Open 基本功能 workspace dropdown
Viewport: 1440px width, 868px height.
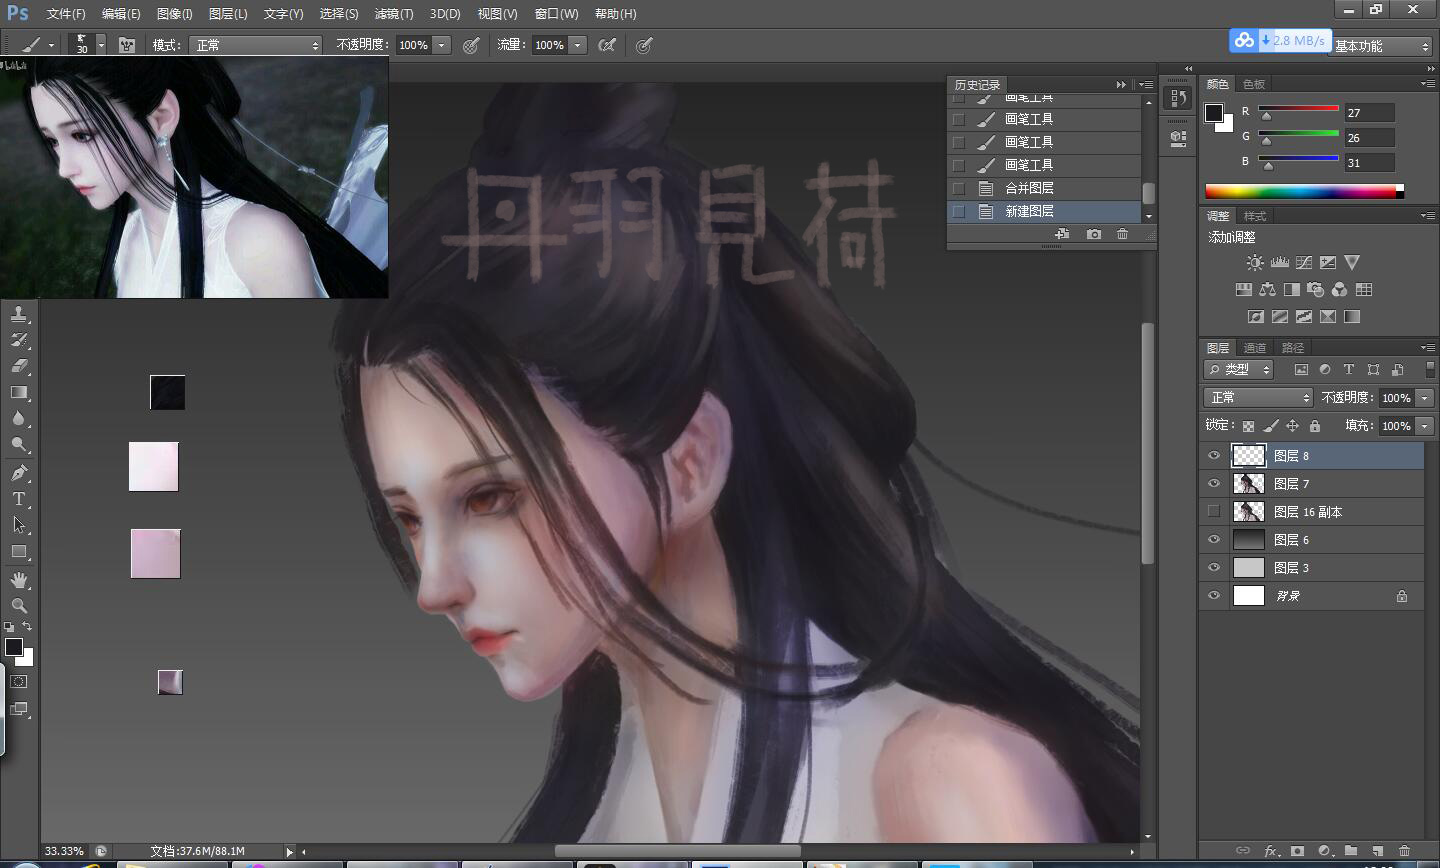click(x=1381, y=46)
